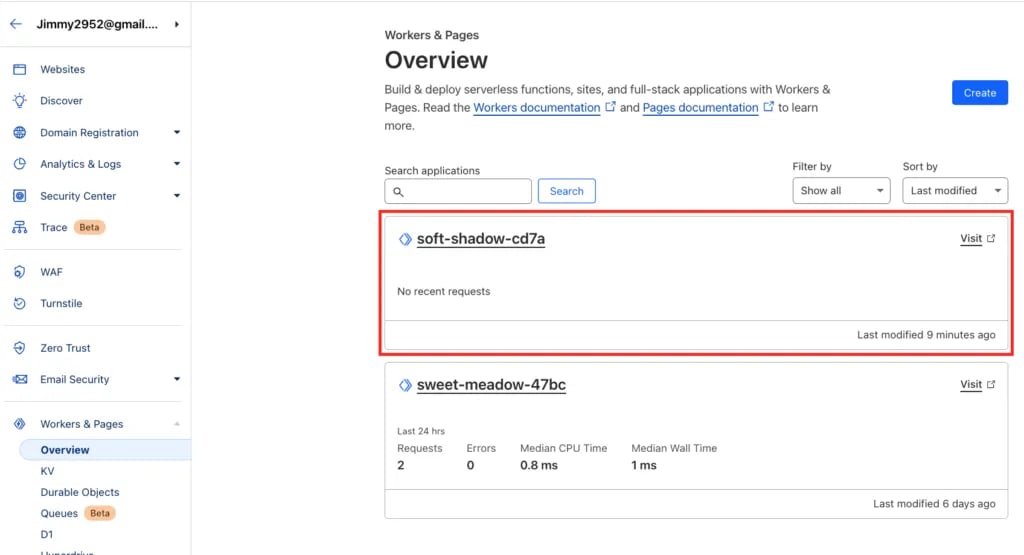Viewport: 1024px width, 555px height.
Task: Click the Zero Trust shield icon
Action: (x=20, y=348)
